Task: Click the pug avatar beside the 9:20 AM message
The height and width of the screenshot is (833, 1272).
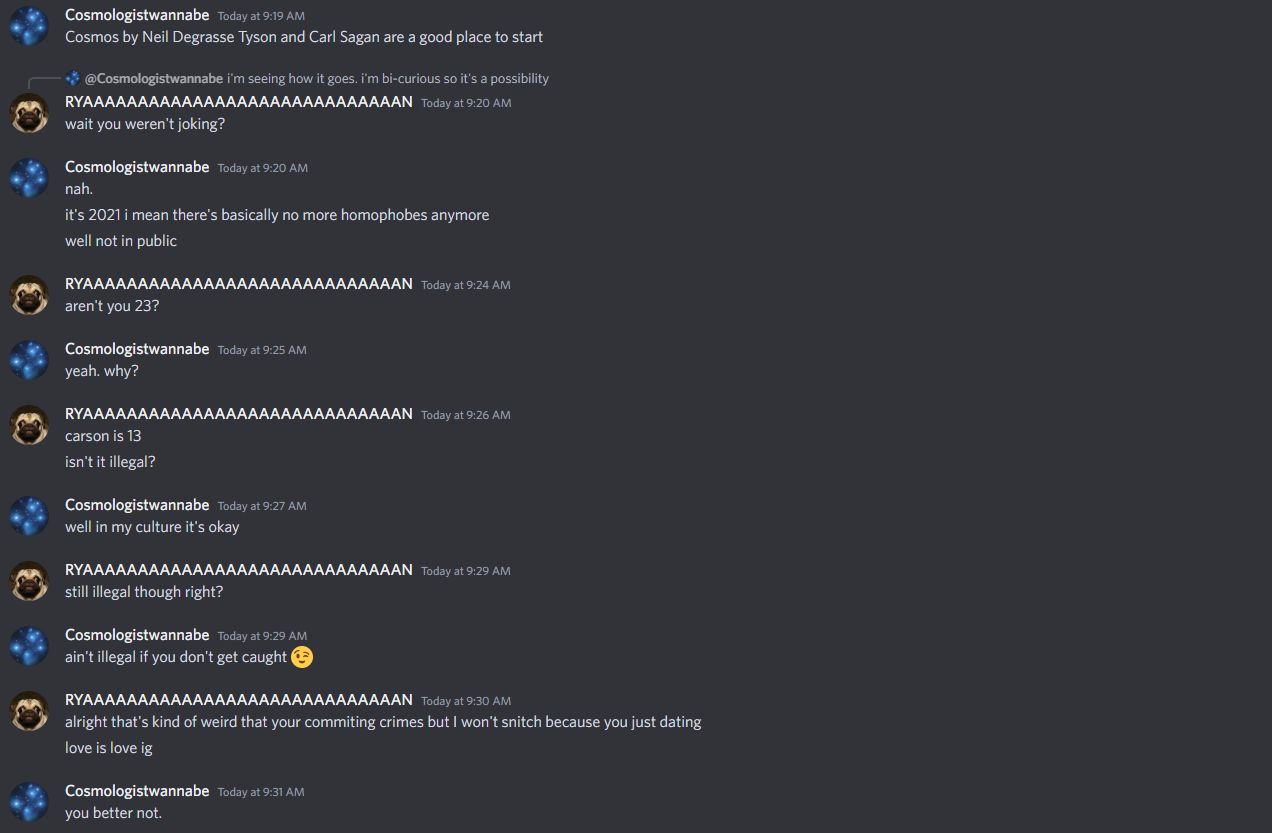Action: (x=29, y=113)
